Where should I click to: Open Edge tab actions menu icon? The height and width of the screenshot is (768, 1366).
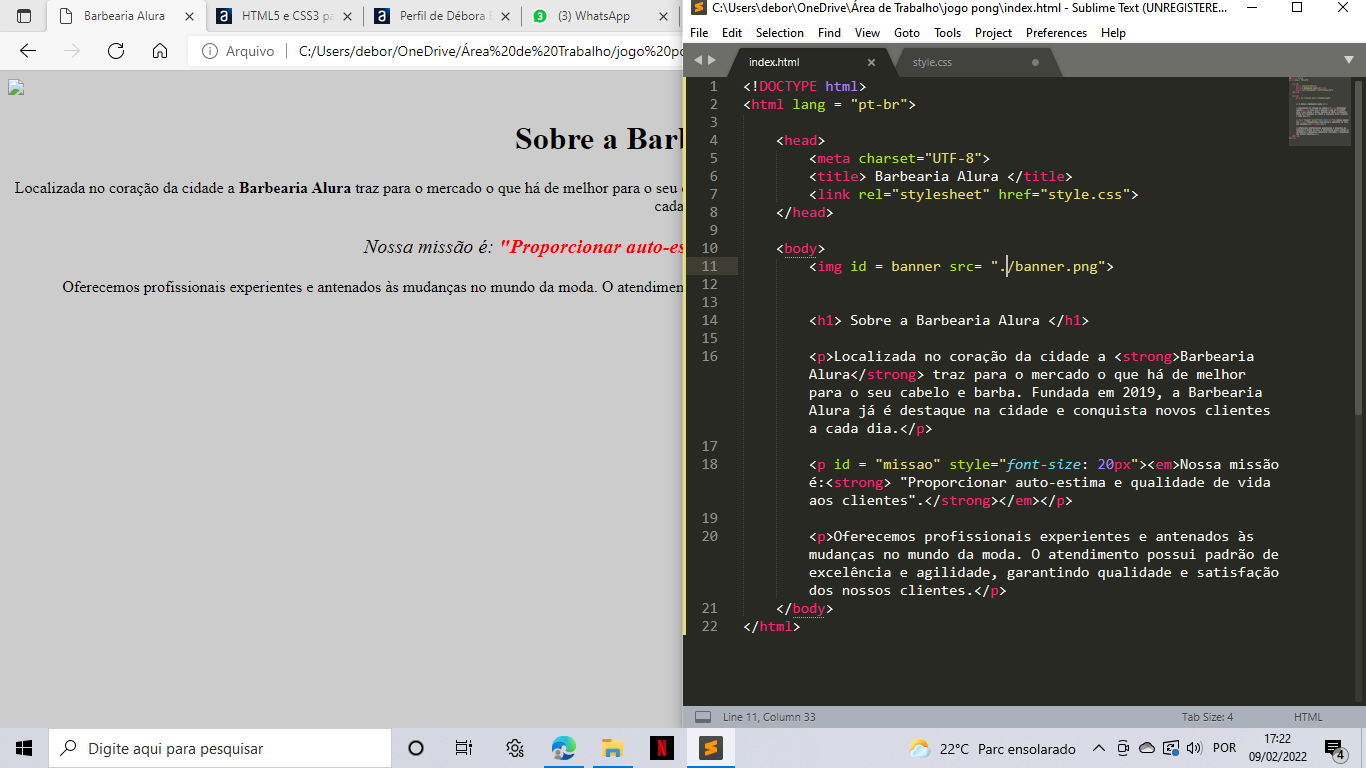[24, 16]
